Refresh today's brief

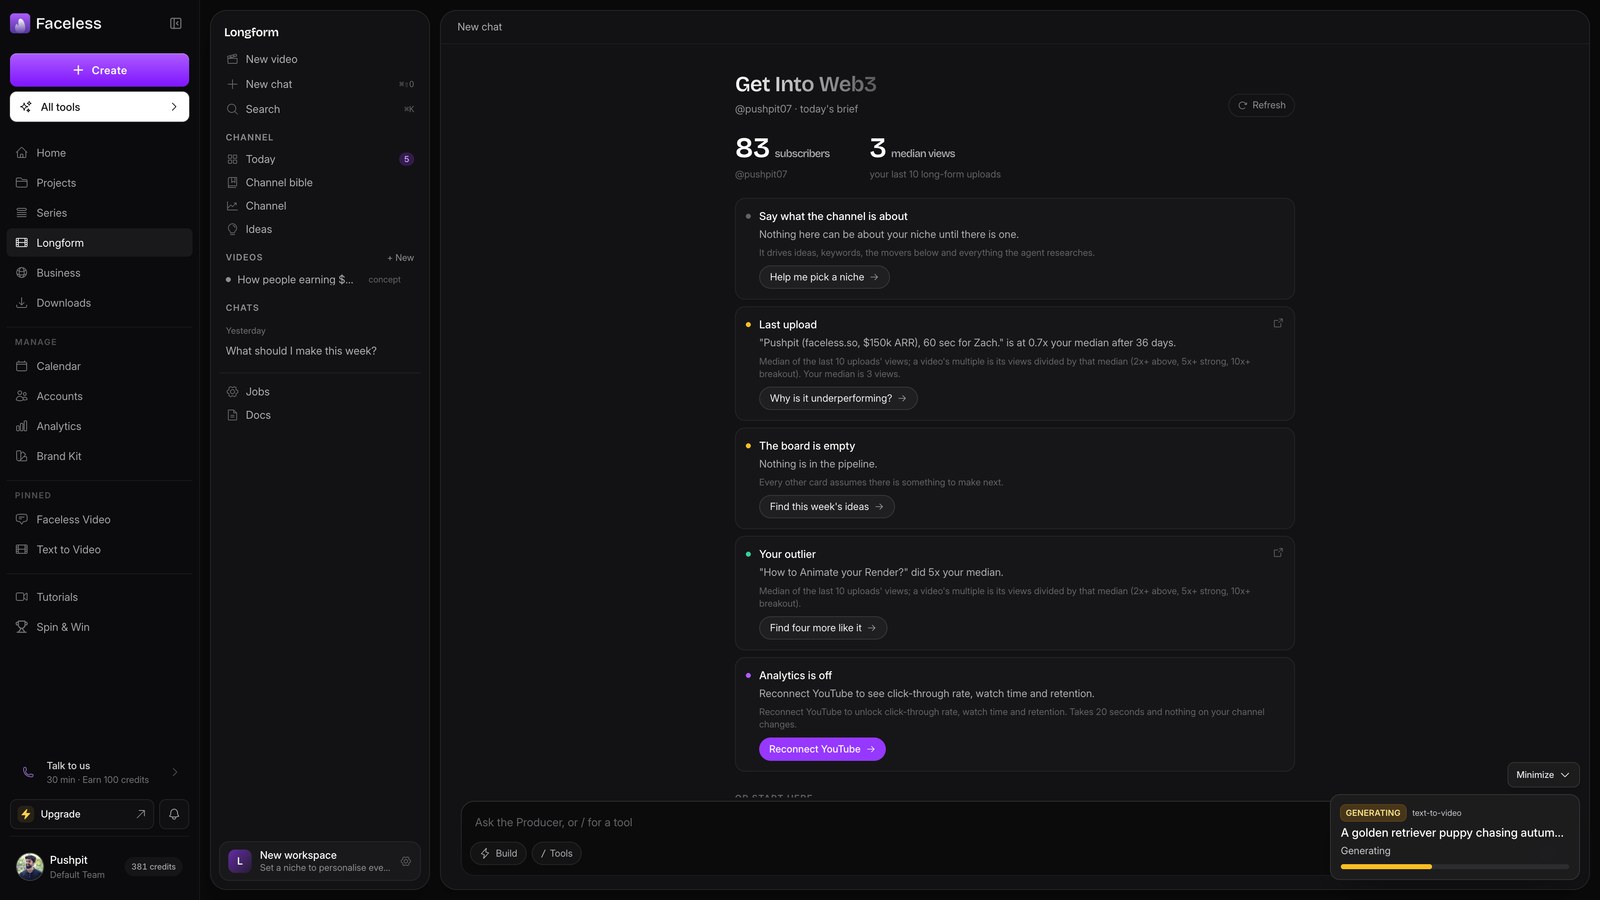point(1261,105)
